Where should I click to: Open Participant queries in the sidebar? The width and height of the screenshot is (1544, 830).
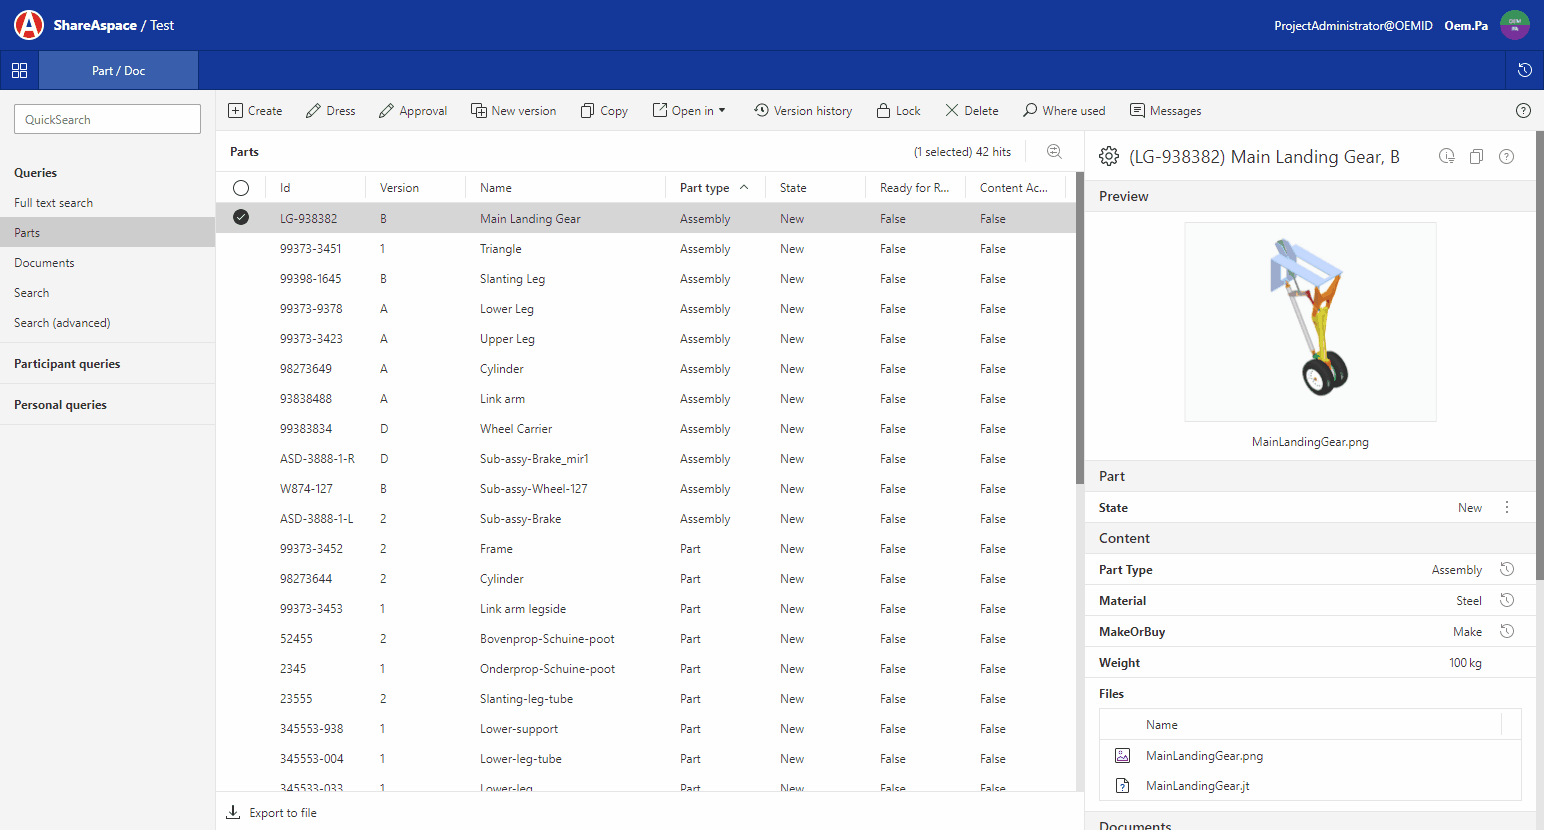coord(69,363)
